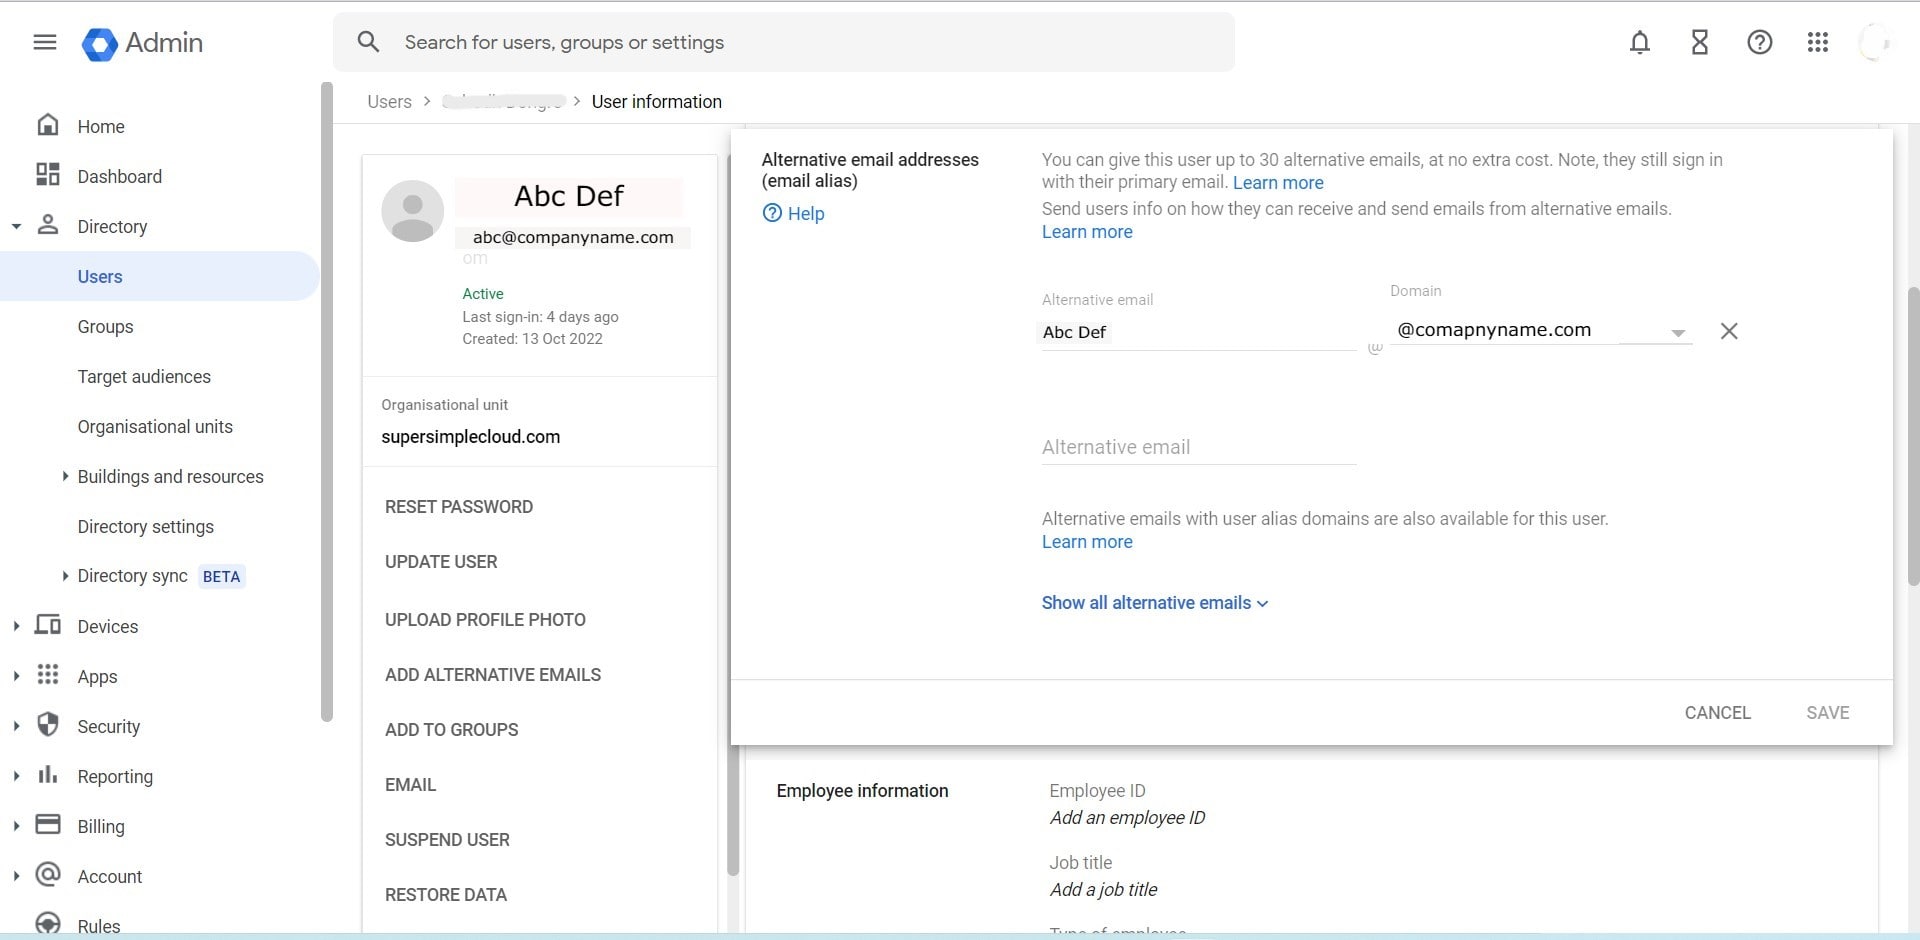Image resolution: width=1920 pixels, height=940 pixels.
Task: Click the Rules icon
Action: (x=47, y=923)
